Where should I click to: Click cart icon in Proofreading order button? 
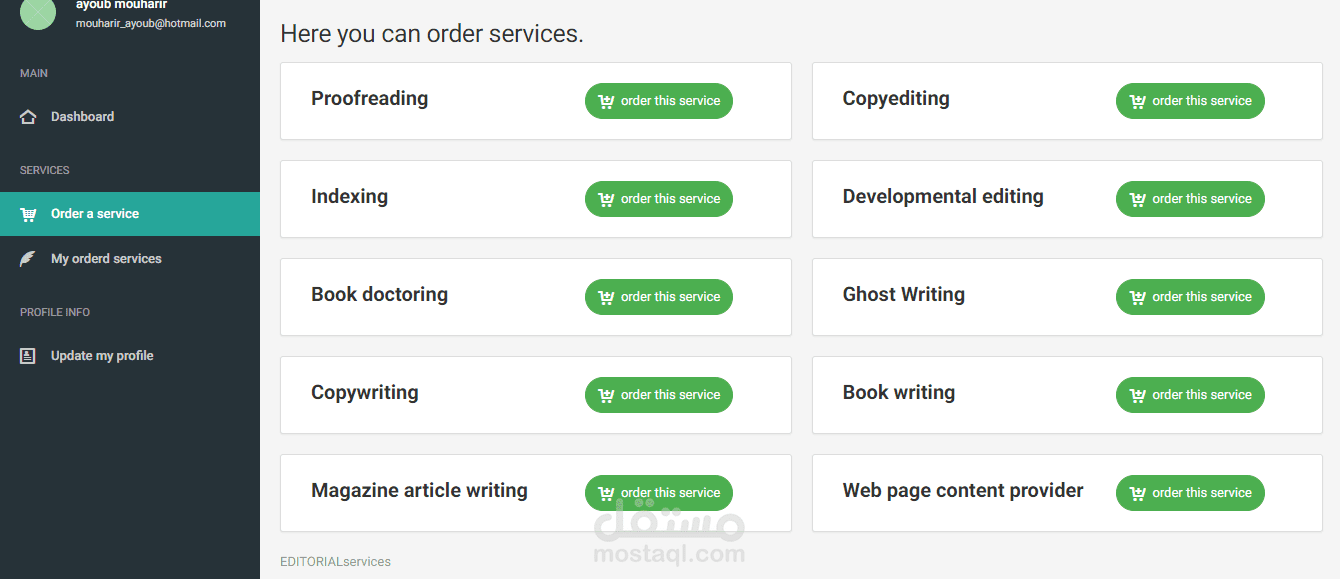click(606, 101)
